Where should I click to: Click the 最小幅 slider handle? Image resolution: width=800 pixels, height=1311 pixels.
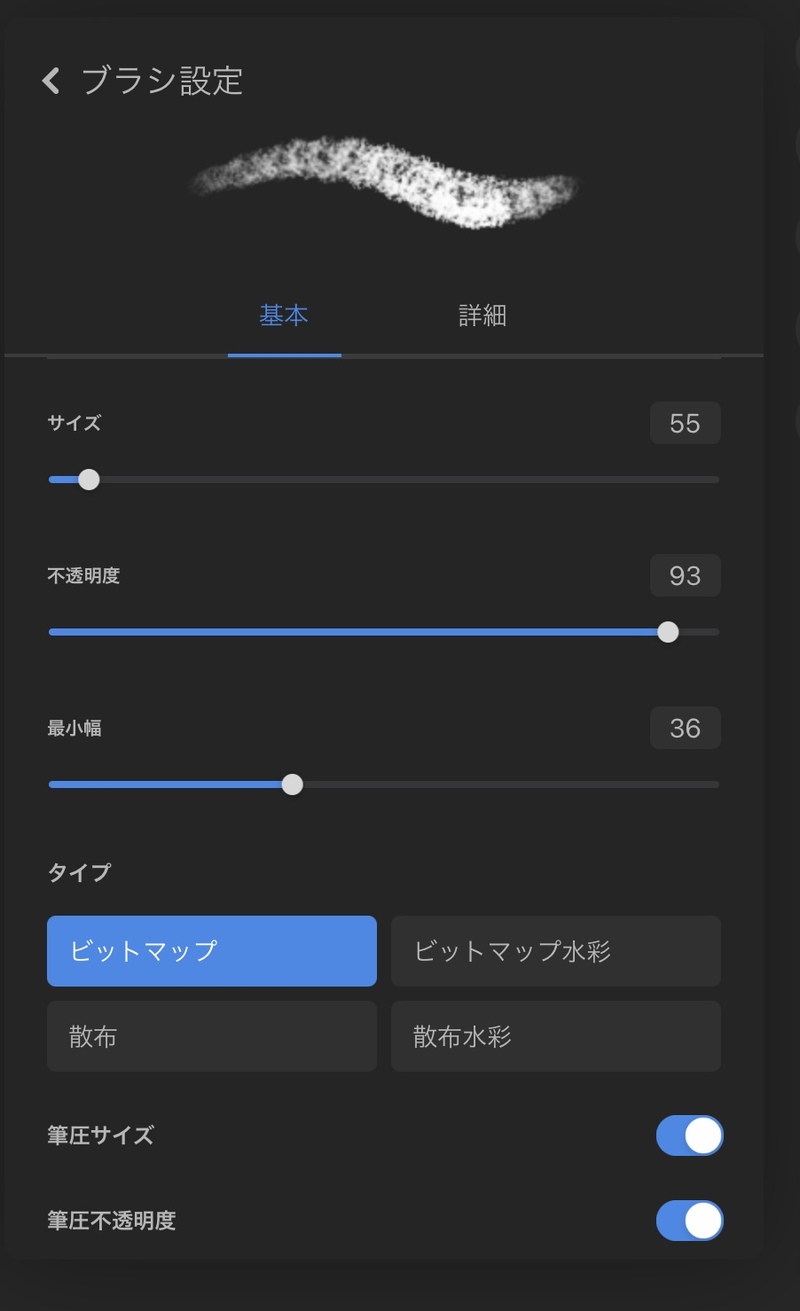[x=292, y=785]
